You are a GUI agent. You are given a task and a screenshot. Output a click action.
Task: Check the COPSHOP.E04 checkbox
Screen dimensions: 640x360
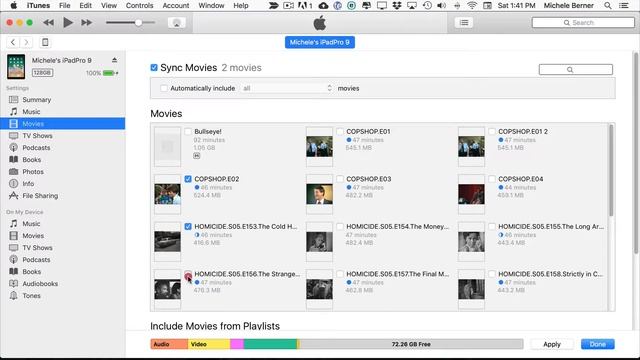point(492,179)
